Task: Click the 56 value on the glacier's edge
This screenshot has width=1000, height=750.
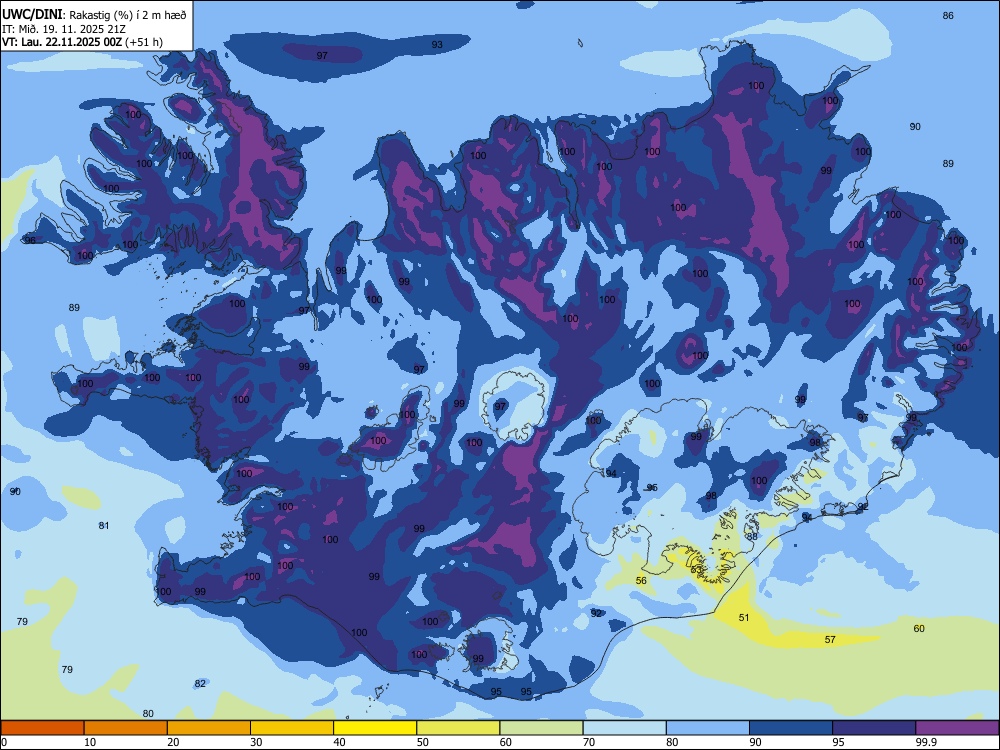Action: [x=641, y=580]
